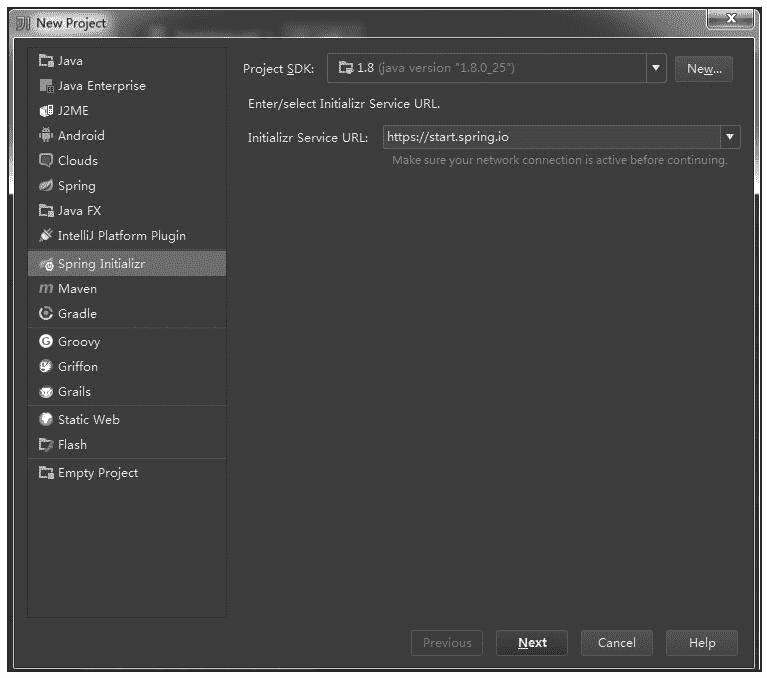This screenshot has height=678, width=767.
Task: Click the J2ME icon in list
Action: tap(45, 111)
